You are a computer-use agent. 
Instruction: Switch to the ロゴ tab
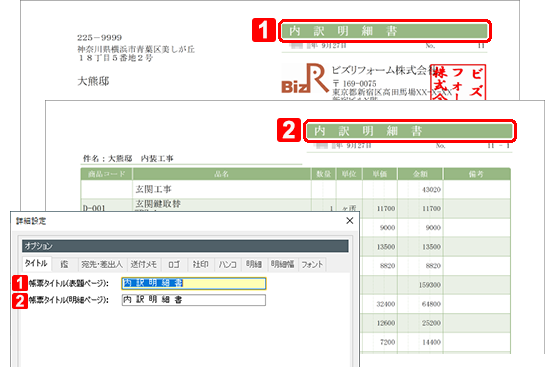point(174,264)
